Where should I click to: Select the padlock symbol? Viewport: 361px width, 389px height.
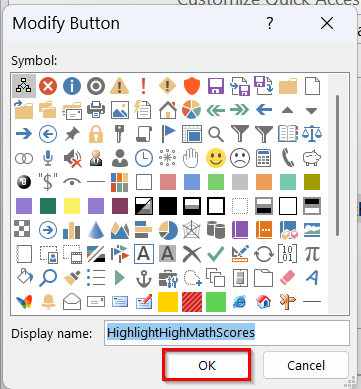(x=96, y=134)
